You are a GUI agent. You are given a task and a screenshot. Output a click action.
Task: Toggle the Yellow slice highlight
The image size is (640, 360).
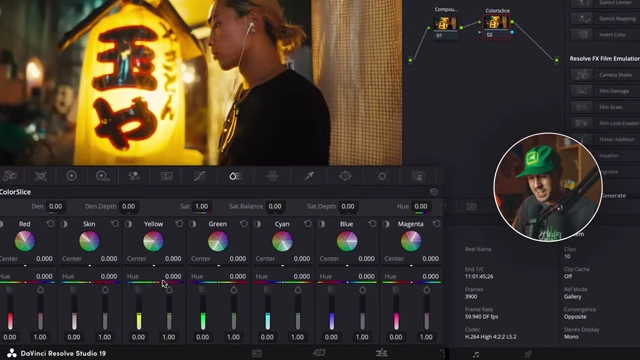pyautogui.click(x=129, y=224)
